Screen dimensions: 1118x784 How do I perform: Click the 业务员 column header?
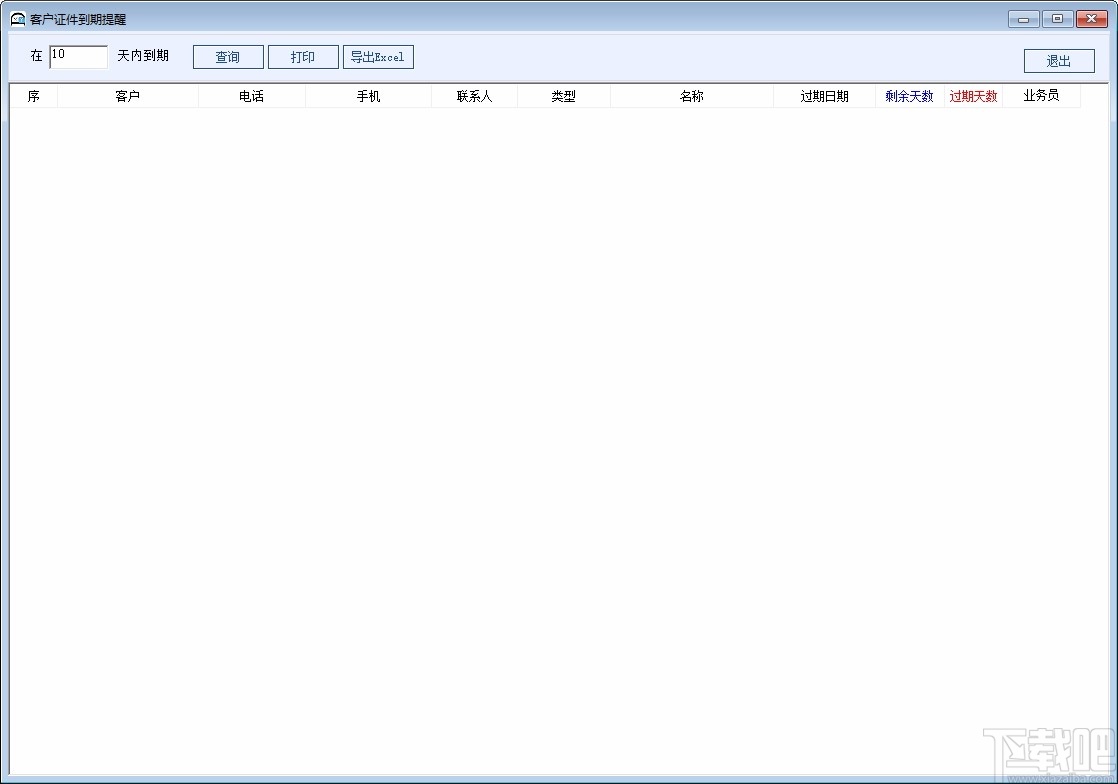pos(1042,96)
